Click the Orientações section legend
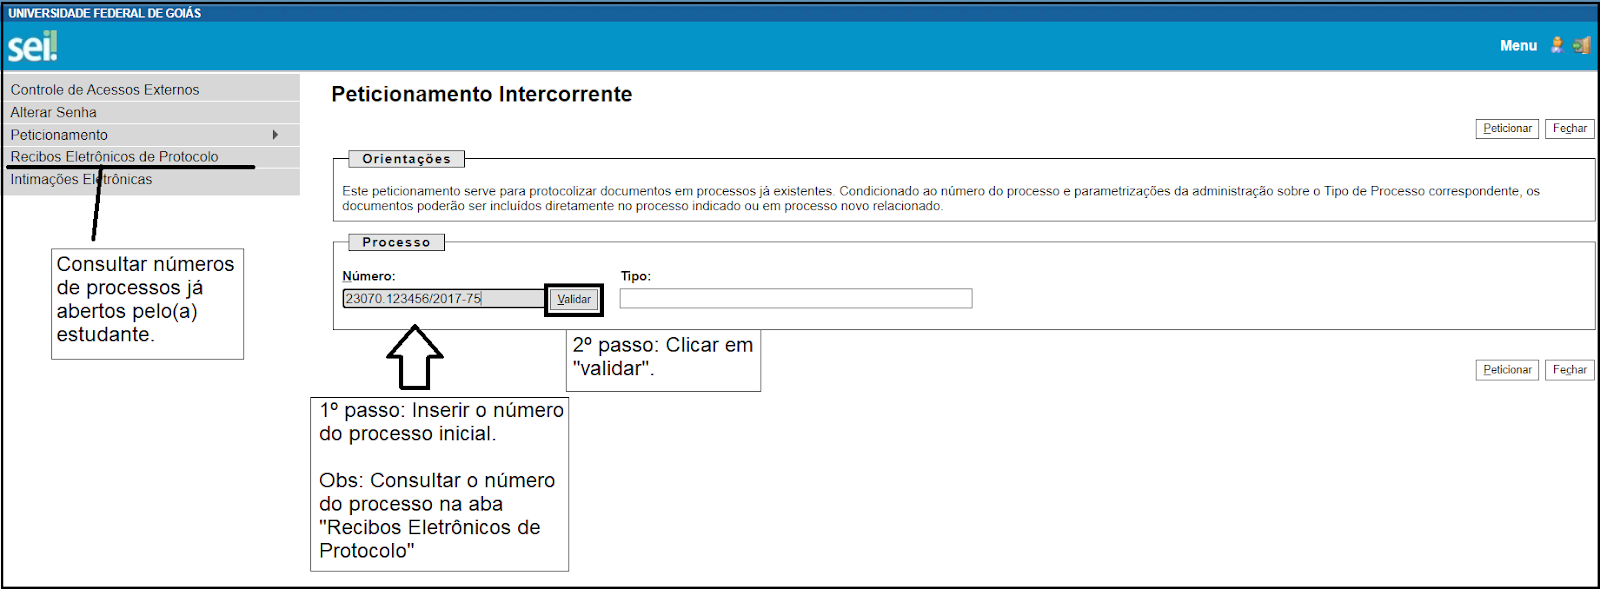Image resolution: width=1600 pixels, height=589 pixels. 406,159
